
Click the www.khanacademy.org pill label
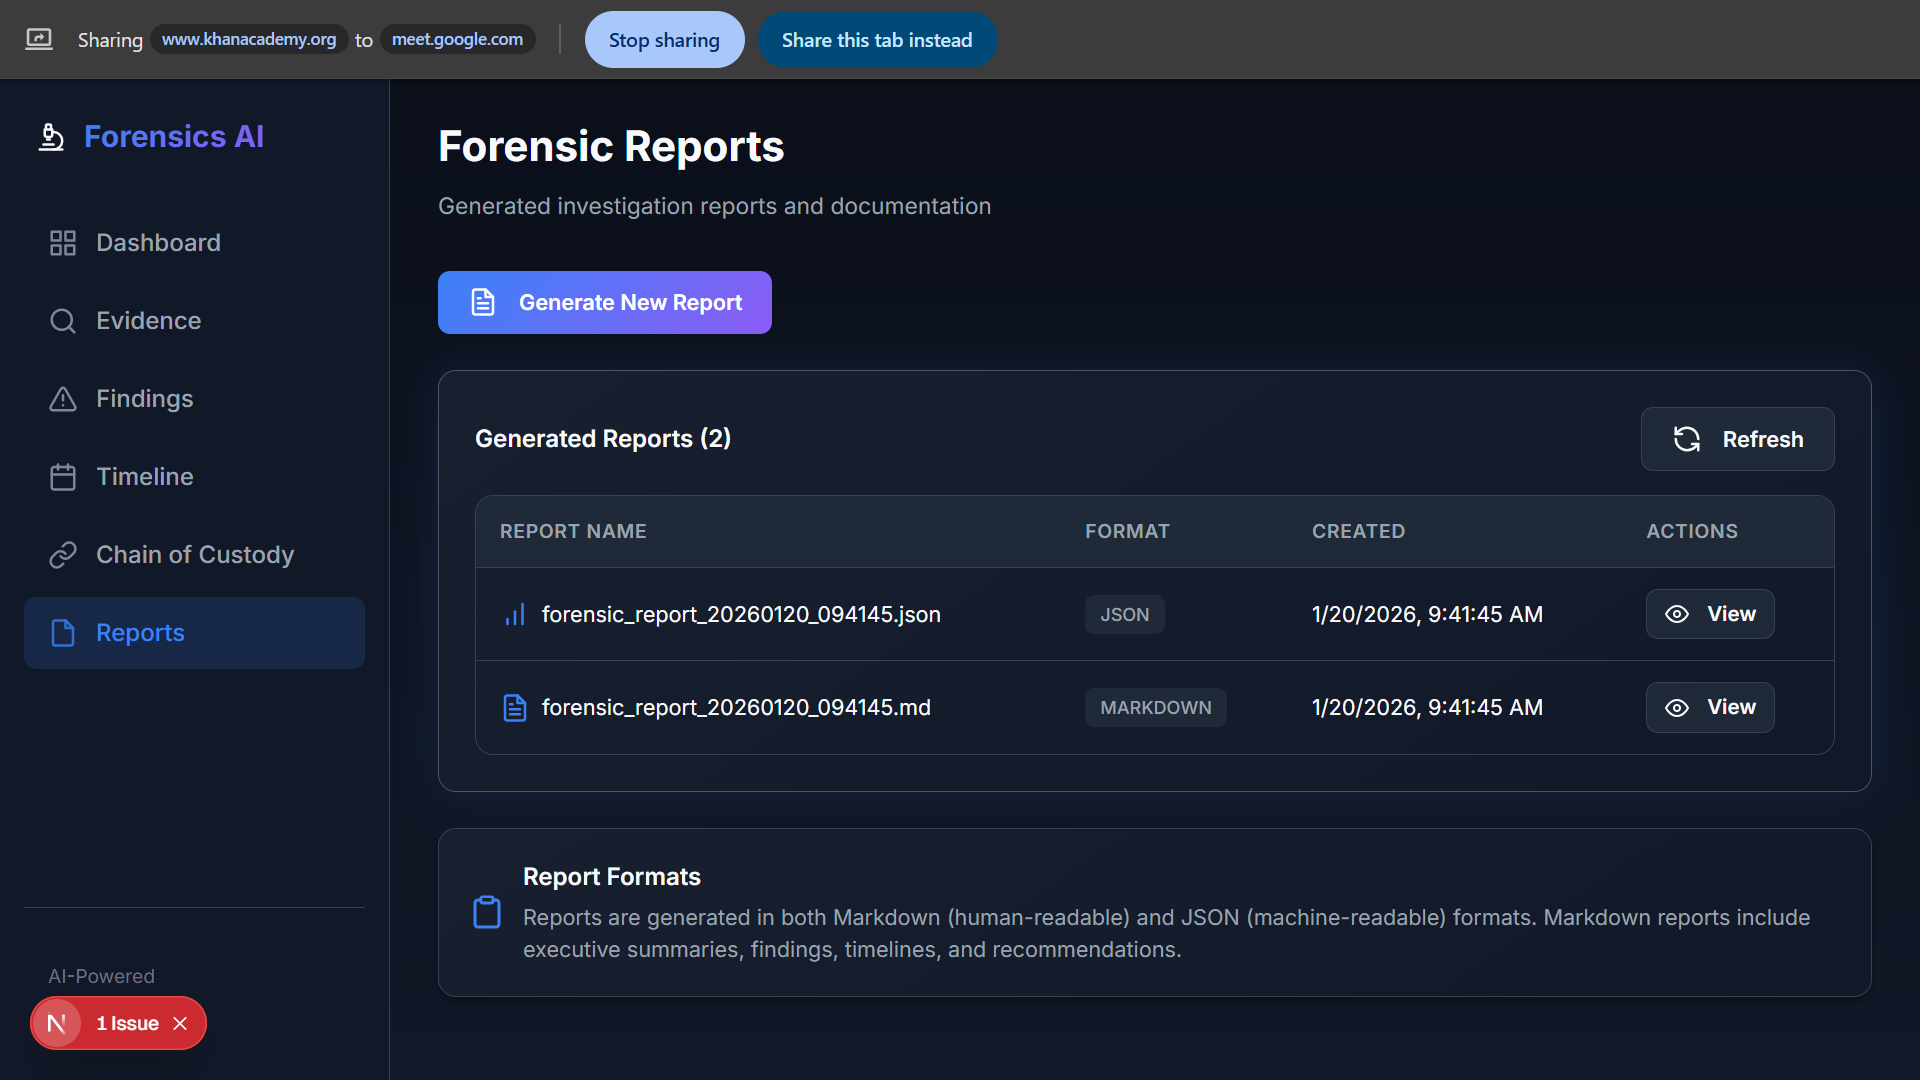[249, 39]
